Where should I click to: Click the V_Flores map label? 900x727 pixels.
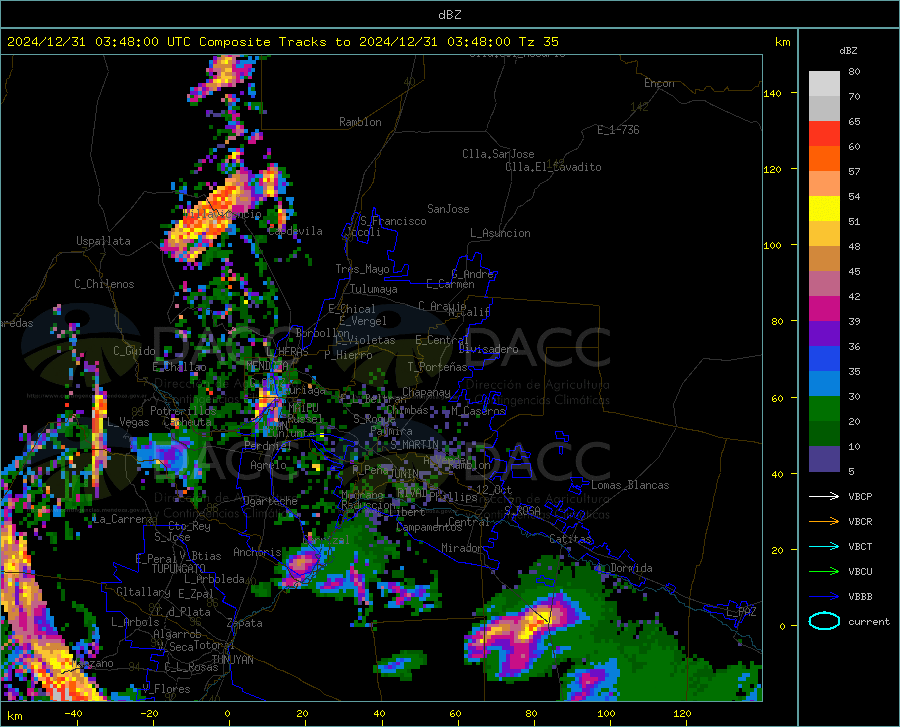pos(166,689)
